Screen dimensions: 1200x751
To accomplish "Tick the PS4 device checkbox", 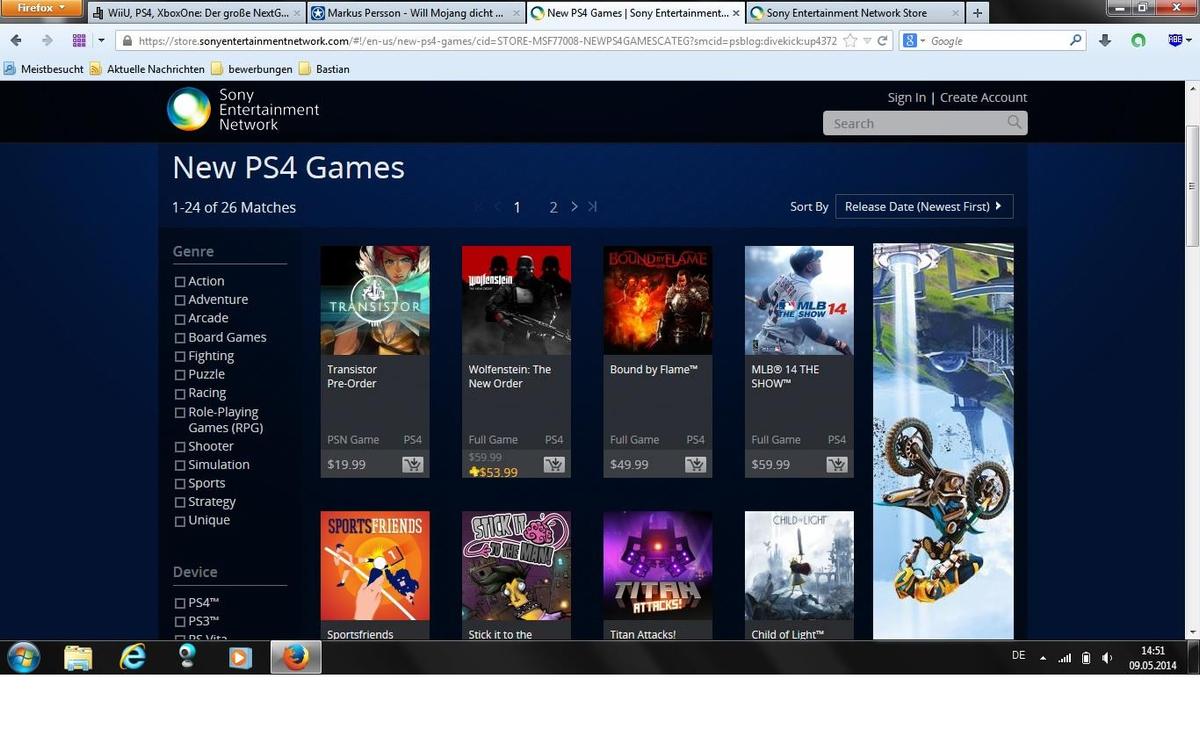I will pos(180,604).
